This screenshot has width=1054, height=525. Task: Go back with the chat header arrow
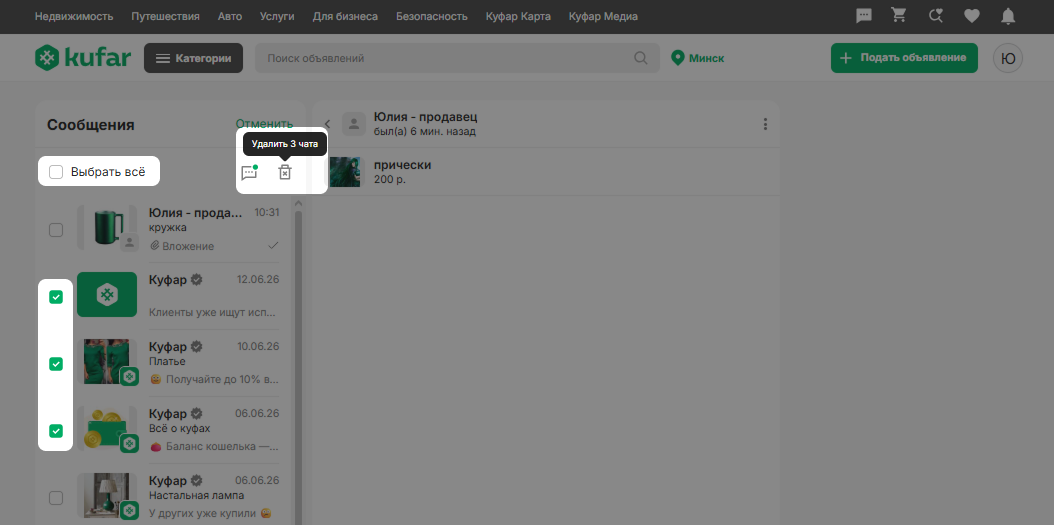pyautogui.click(x=328, y=124)
